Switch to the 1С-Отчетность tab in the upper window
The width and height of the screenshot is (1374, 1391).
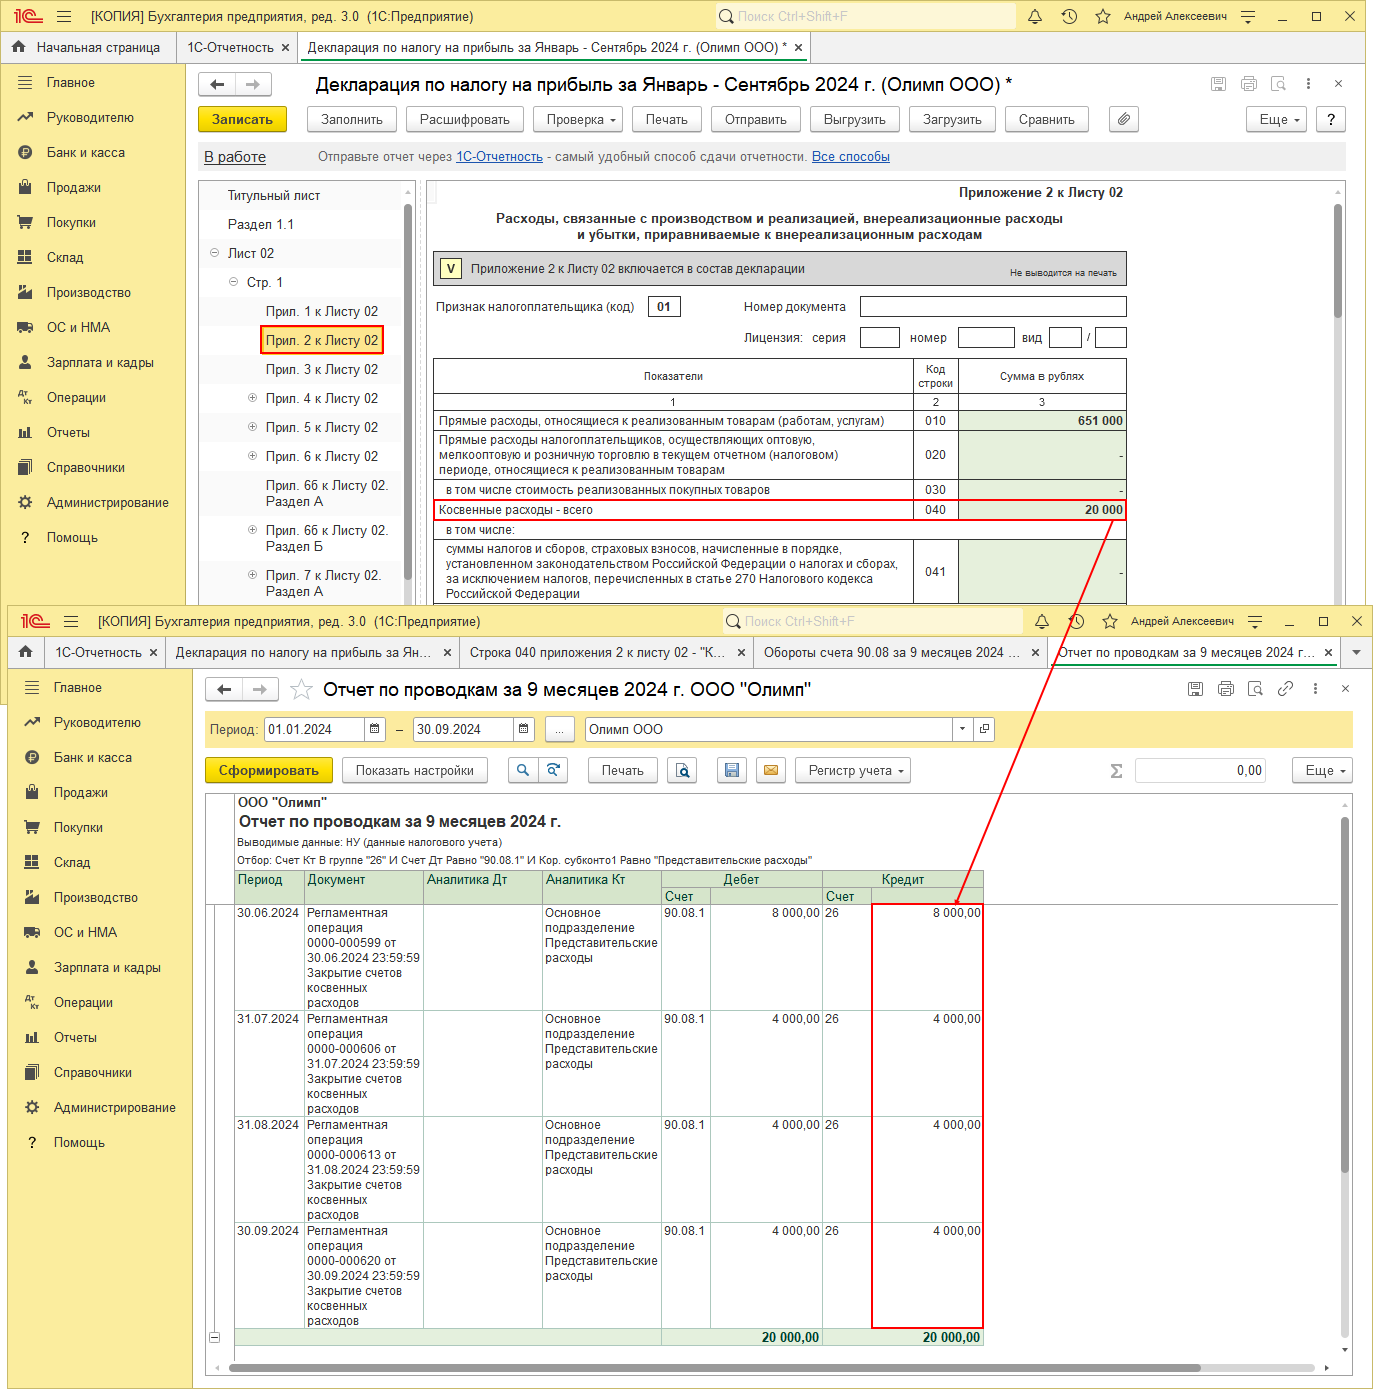230,47
